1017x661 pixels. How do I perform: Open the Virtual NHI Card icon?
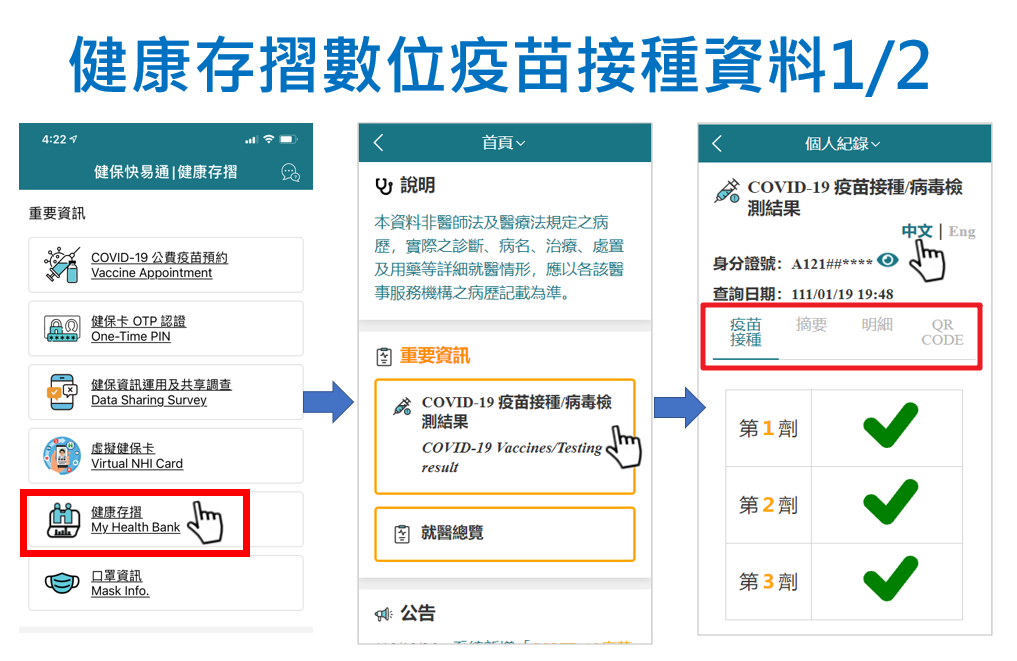coord(62,456)
